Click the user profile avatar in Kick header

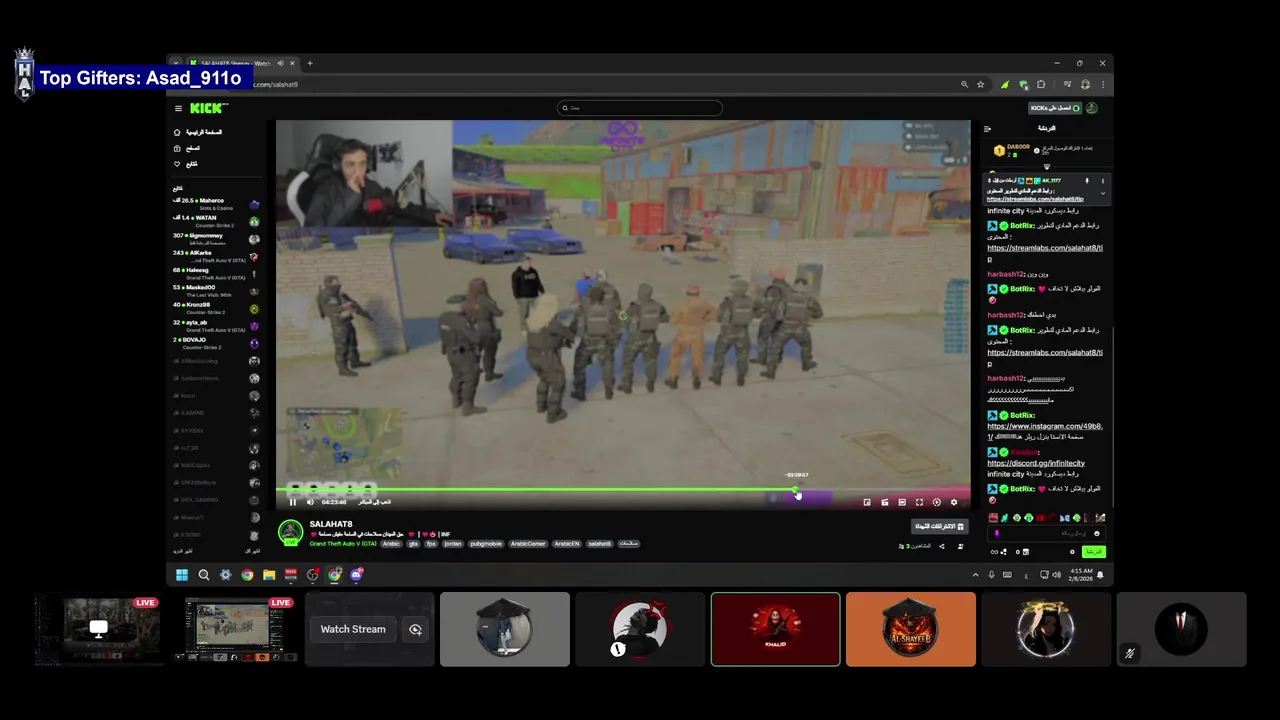(1092, 108)
